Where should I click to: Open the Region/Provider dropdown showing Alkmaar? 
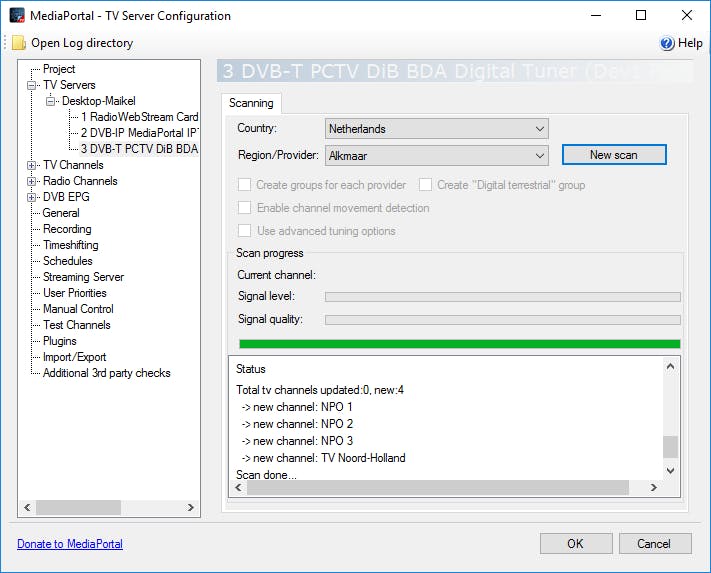(x=437, y=155)
